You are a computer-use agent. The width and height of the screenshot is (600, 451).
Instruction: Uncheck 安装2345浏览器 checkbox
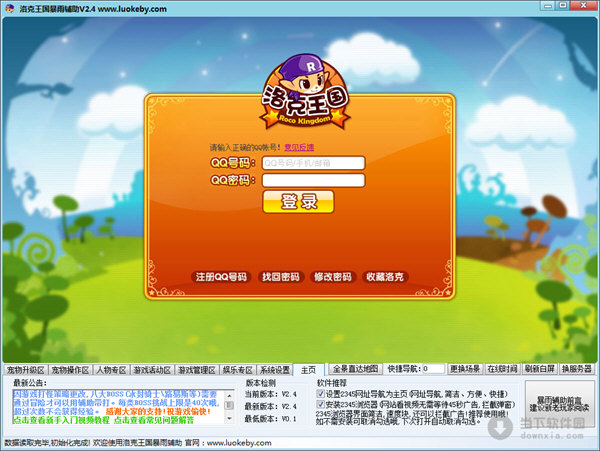[x=321, y=404]
